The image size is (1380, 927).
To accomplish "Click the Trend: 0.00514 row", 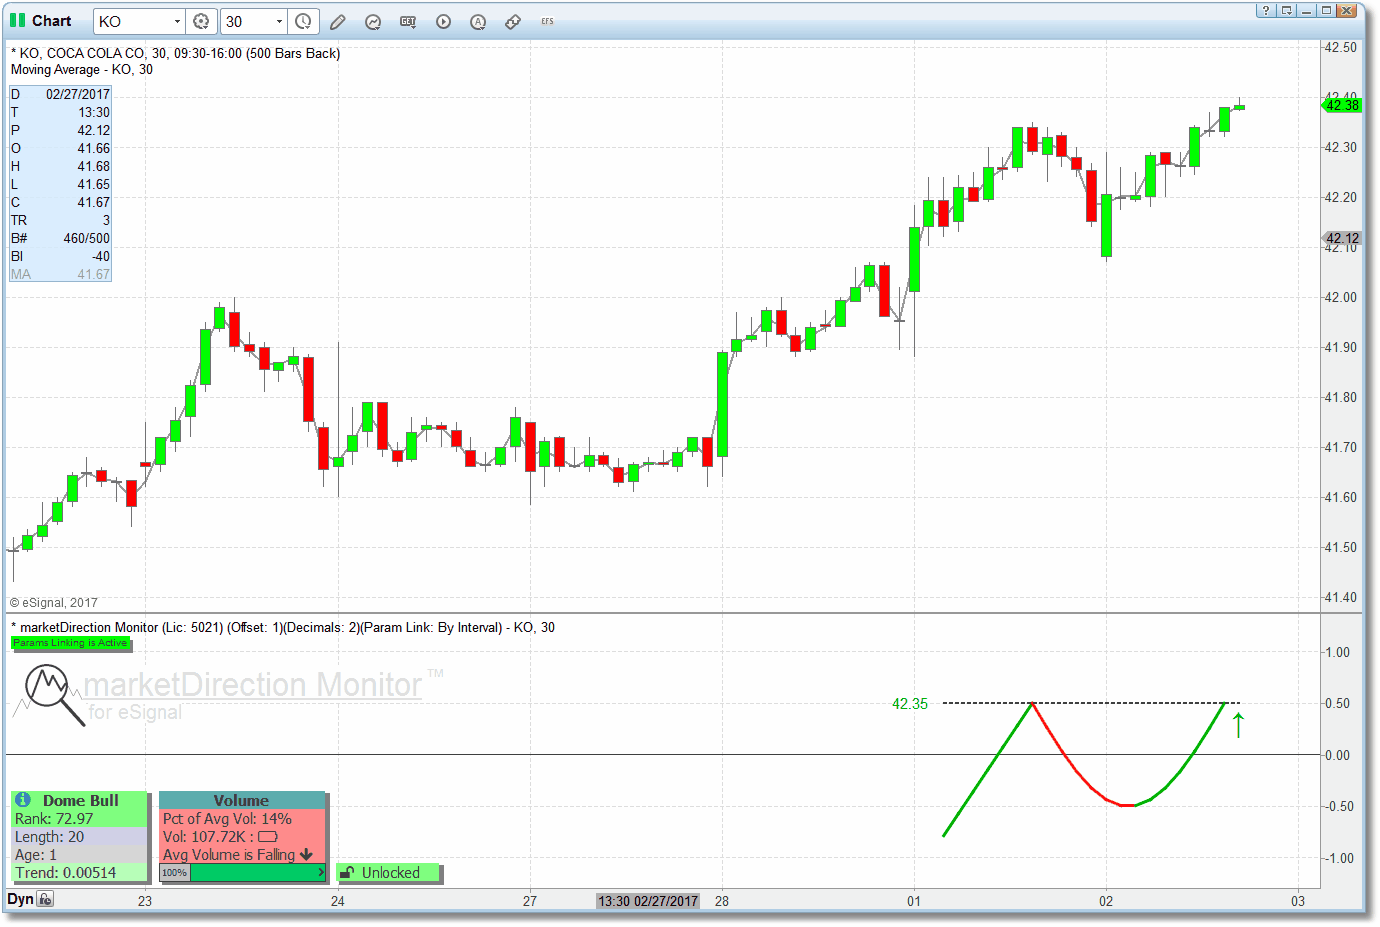I will (x=80, y=873).
